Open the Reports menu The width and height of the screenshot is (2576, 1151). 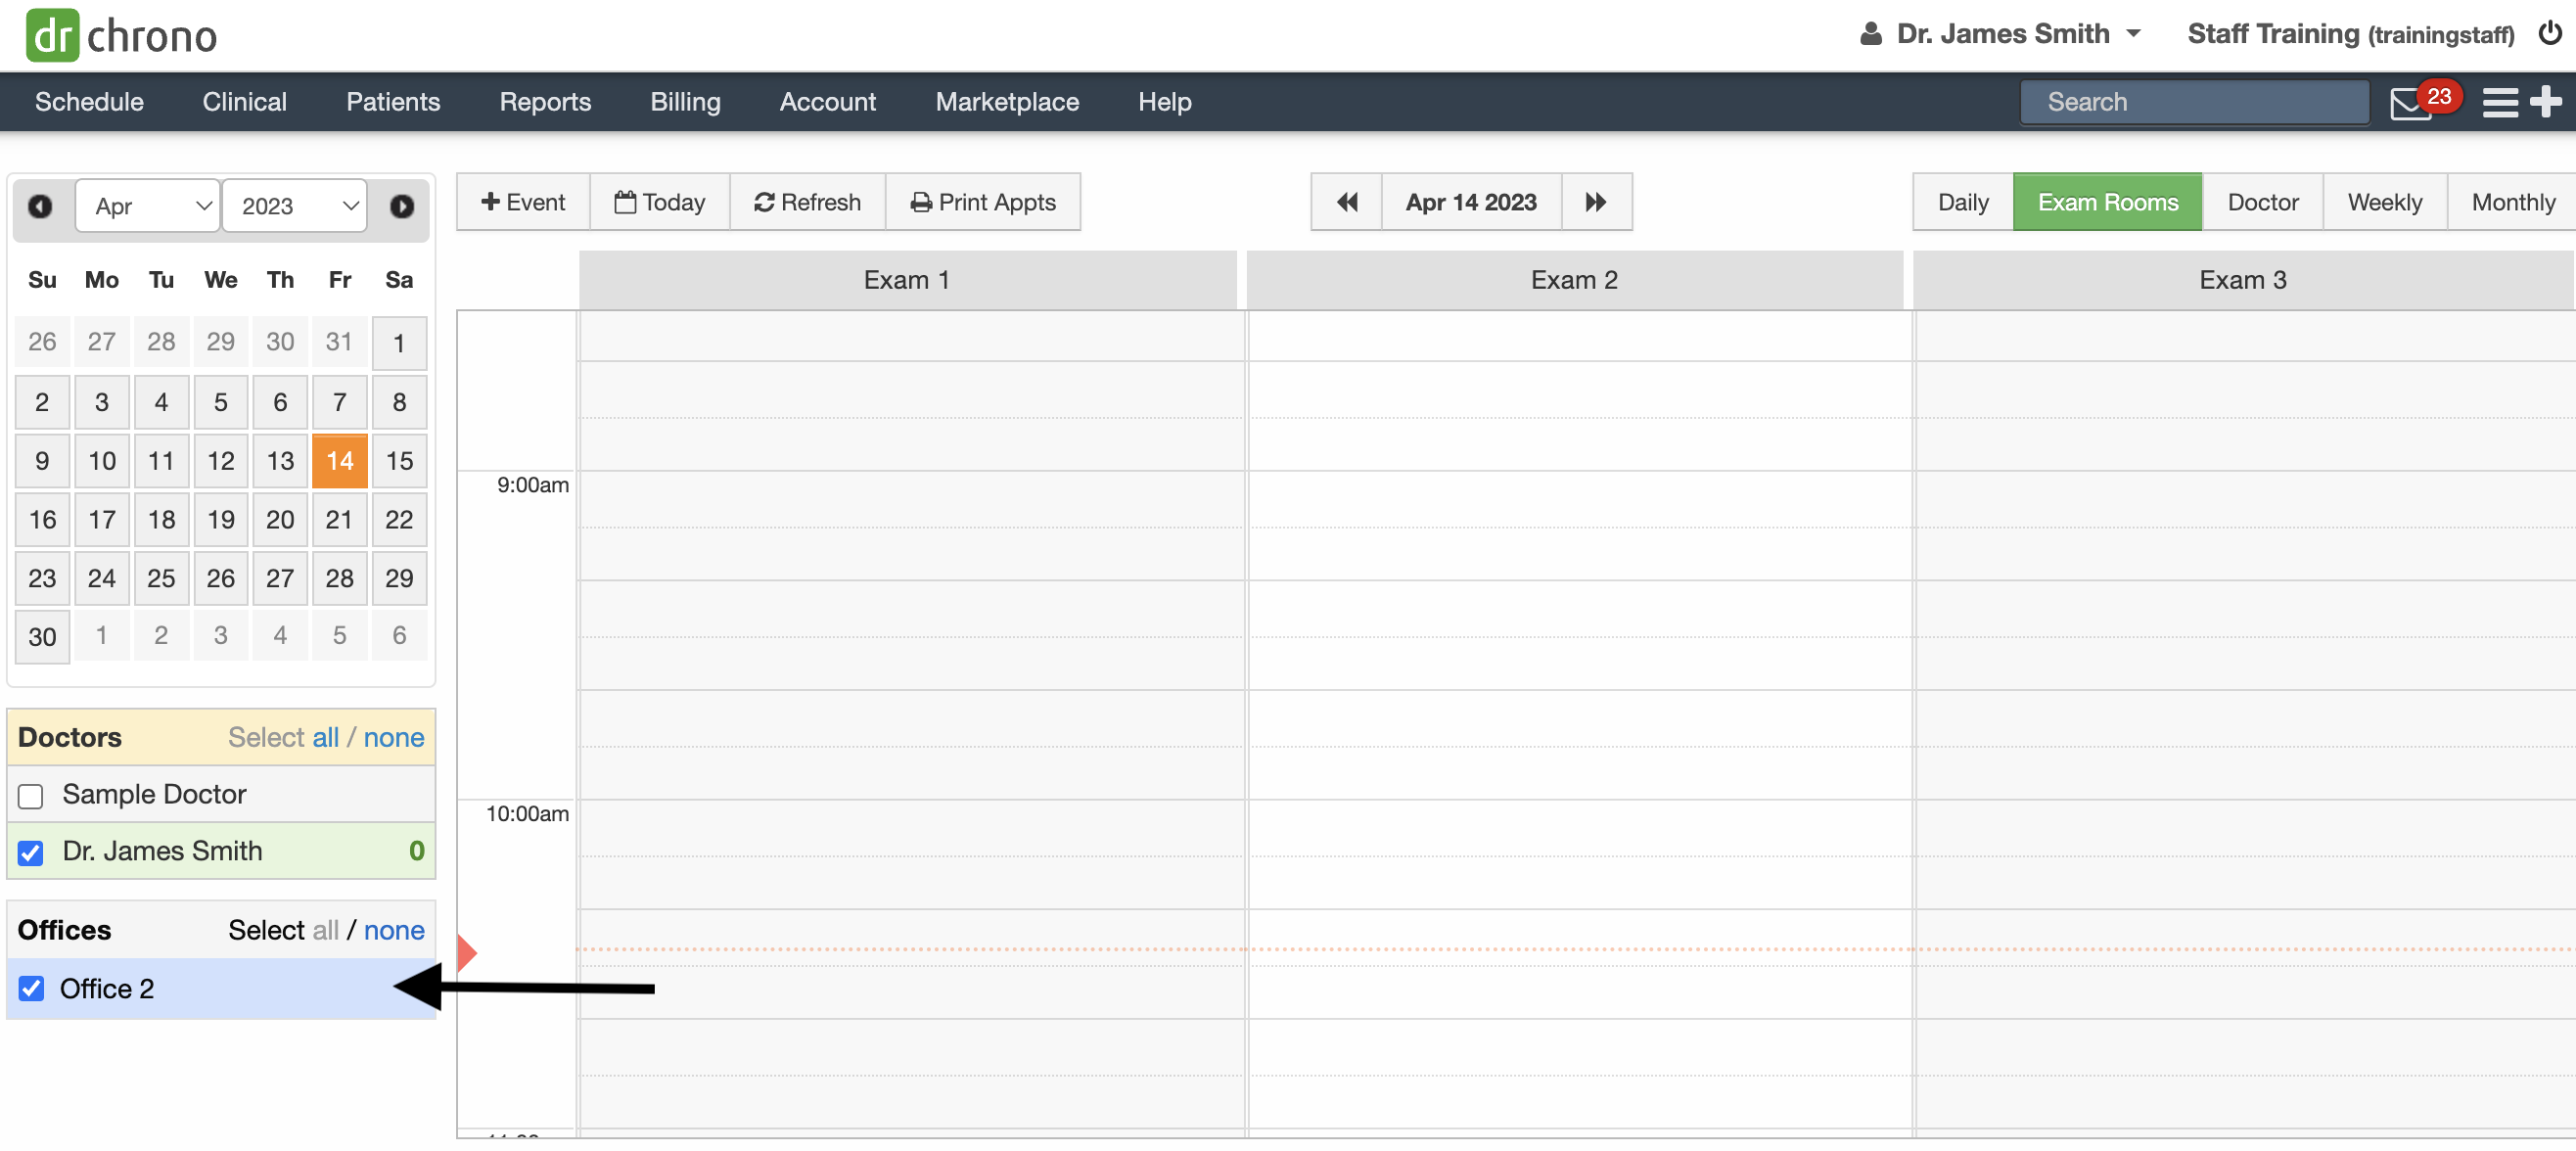pyautogui.click(x=545, y=102)
